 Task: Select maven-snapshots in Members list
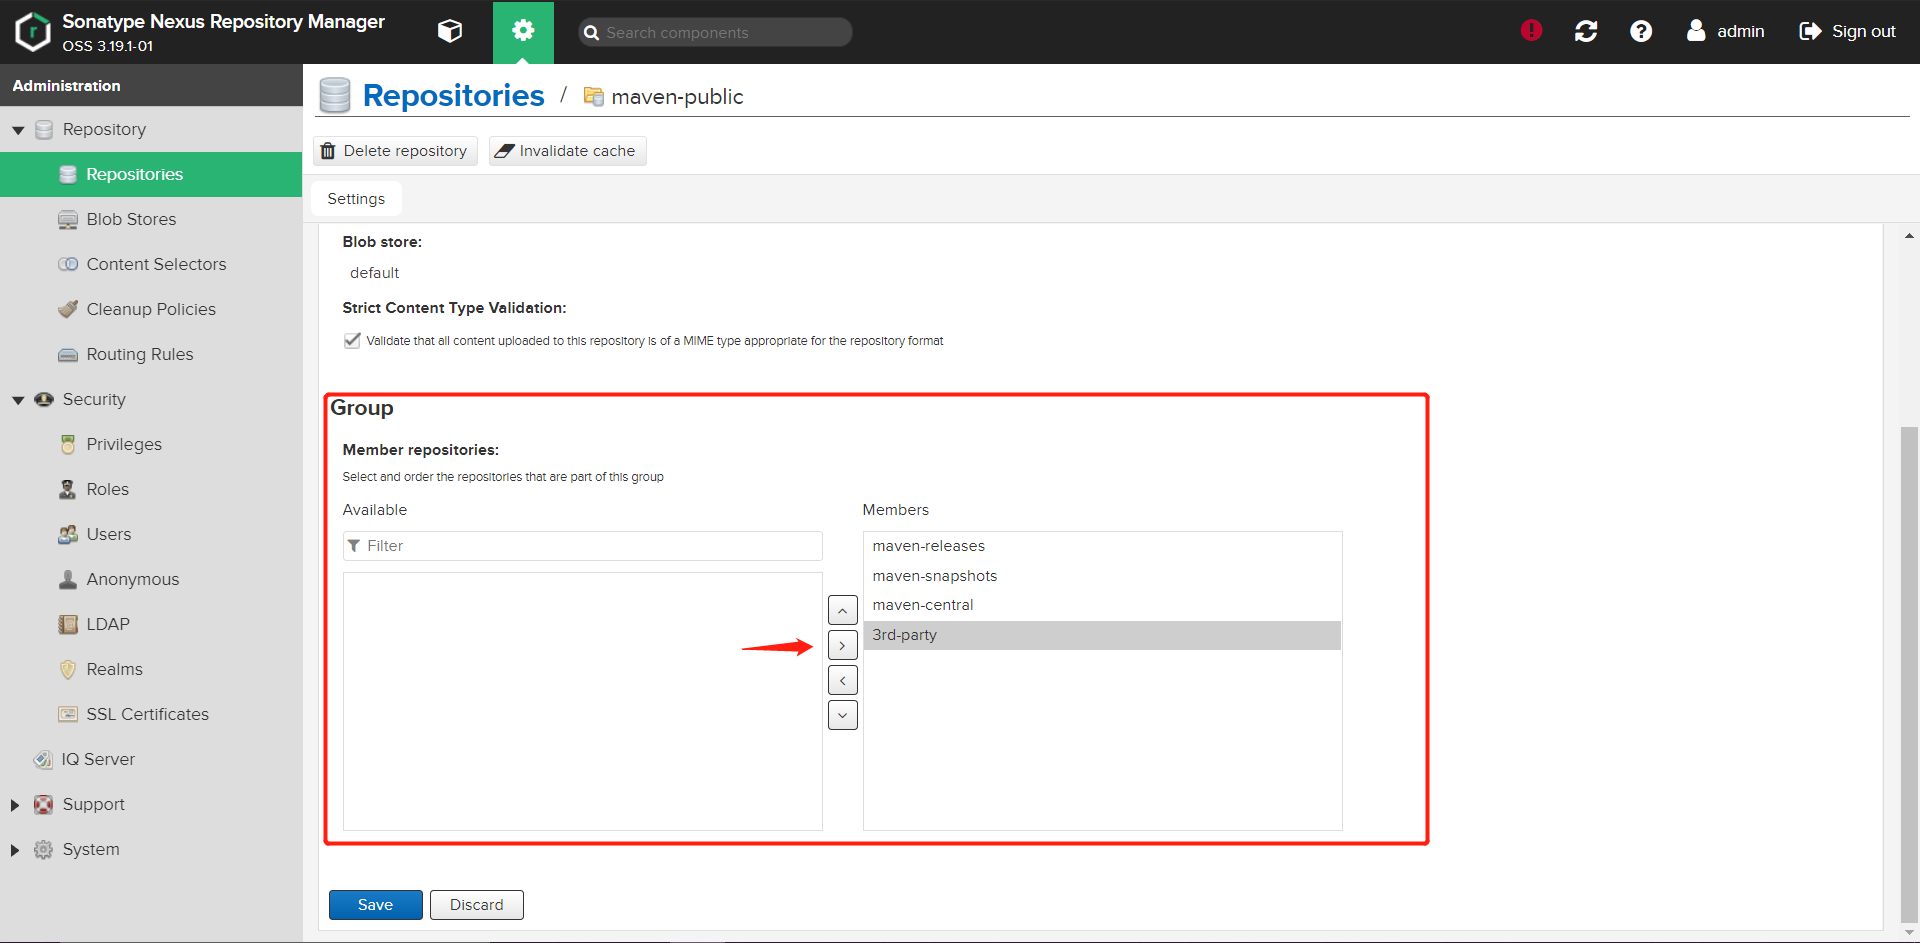(x=1102, y=576)
